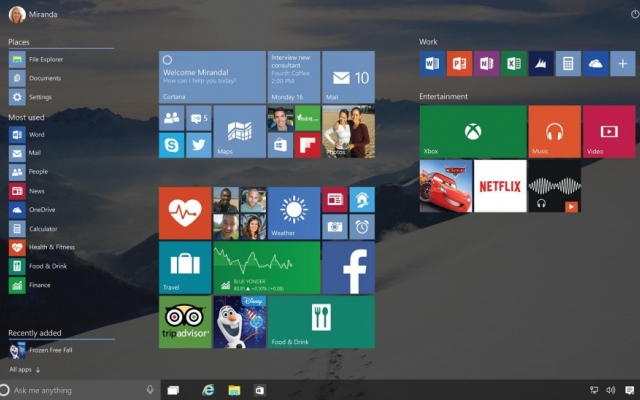This screenshot has width=640, height=400.
Task: Open the Store tile beside Flipboard tile
Action: (x=280, y=145)
